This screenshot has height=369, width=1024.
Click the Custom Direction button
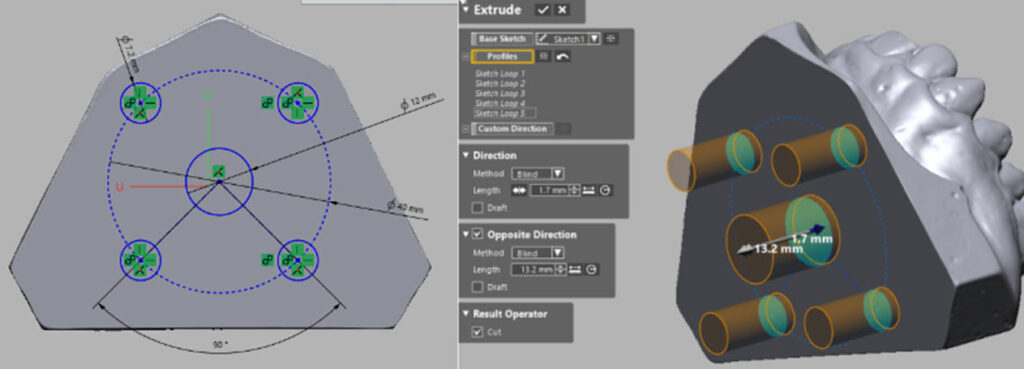(512, 129)
